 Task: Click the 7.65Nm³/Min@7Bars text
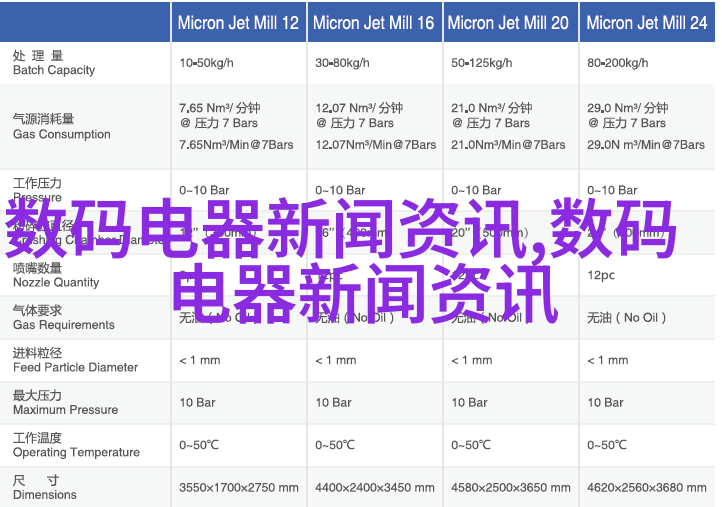point(236,145)
